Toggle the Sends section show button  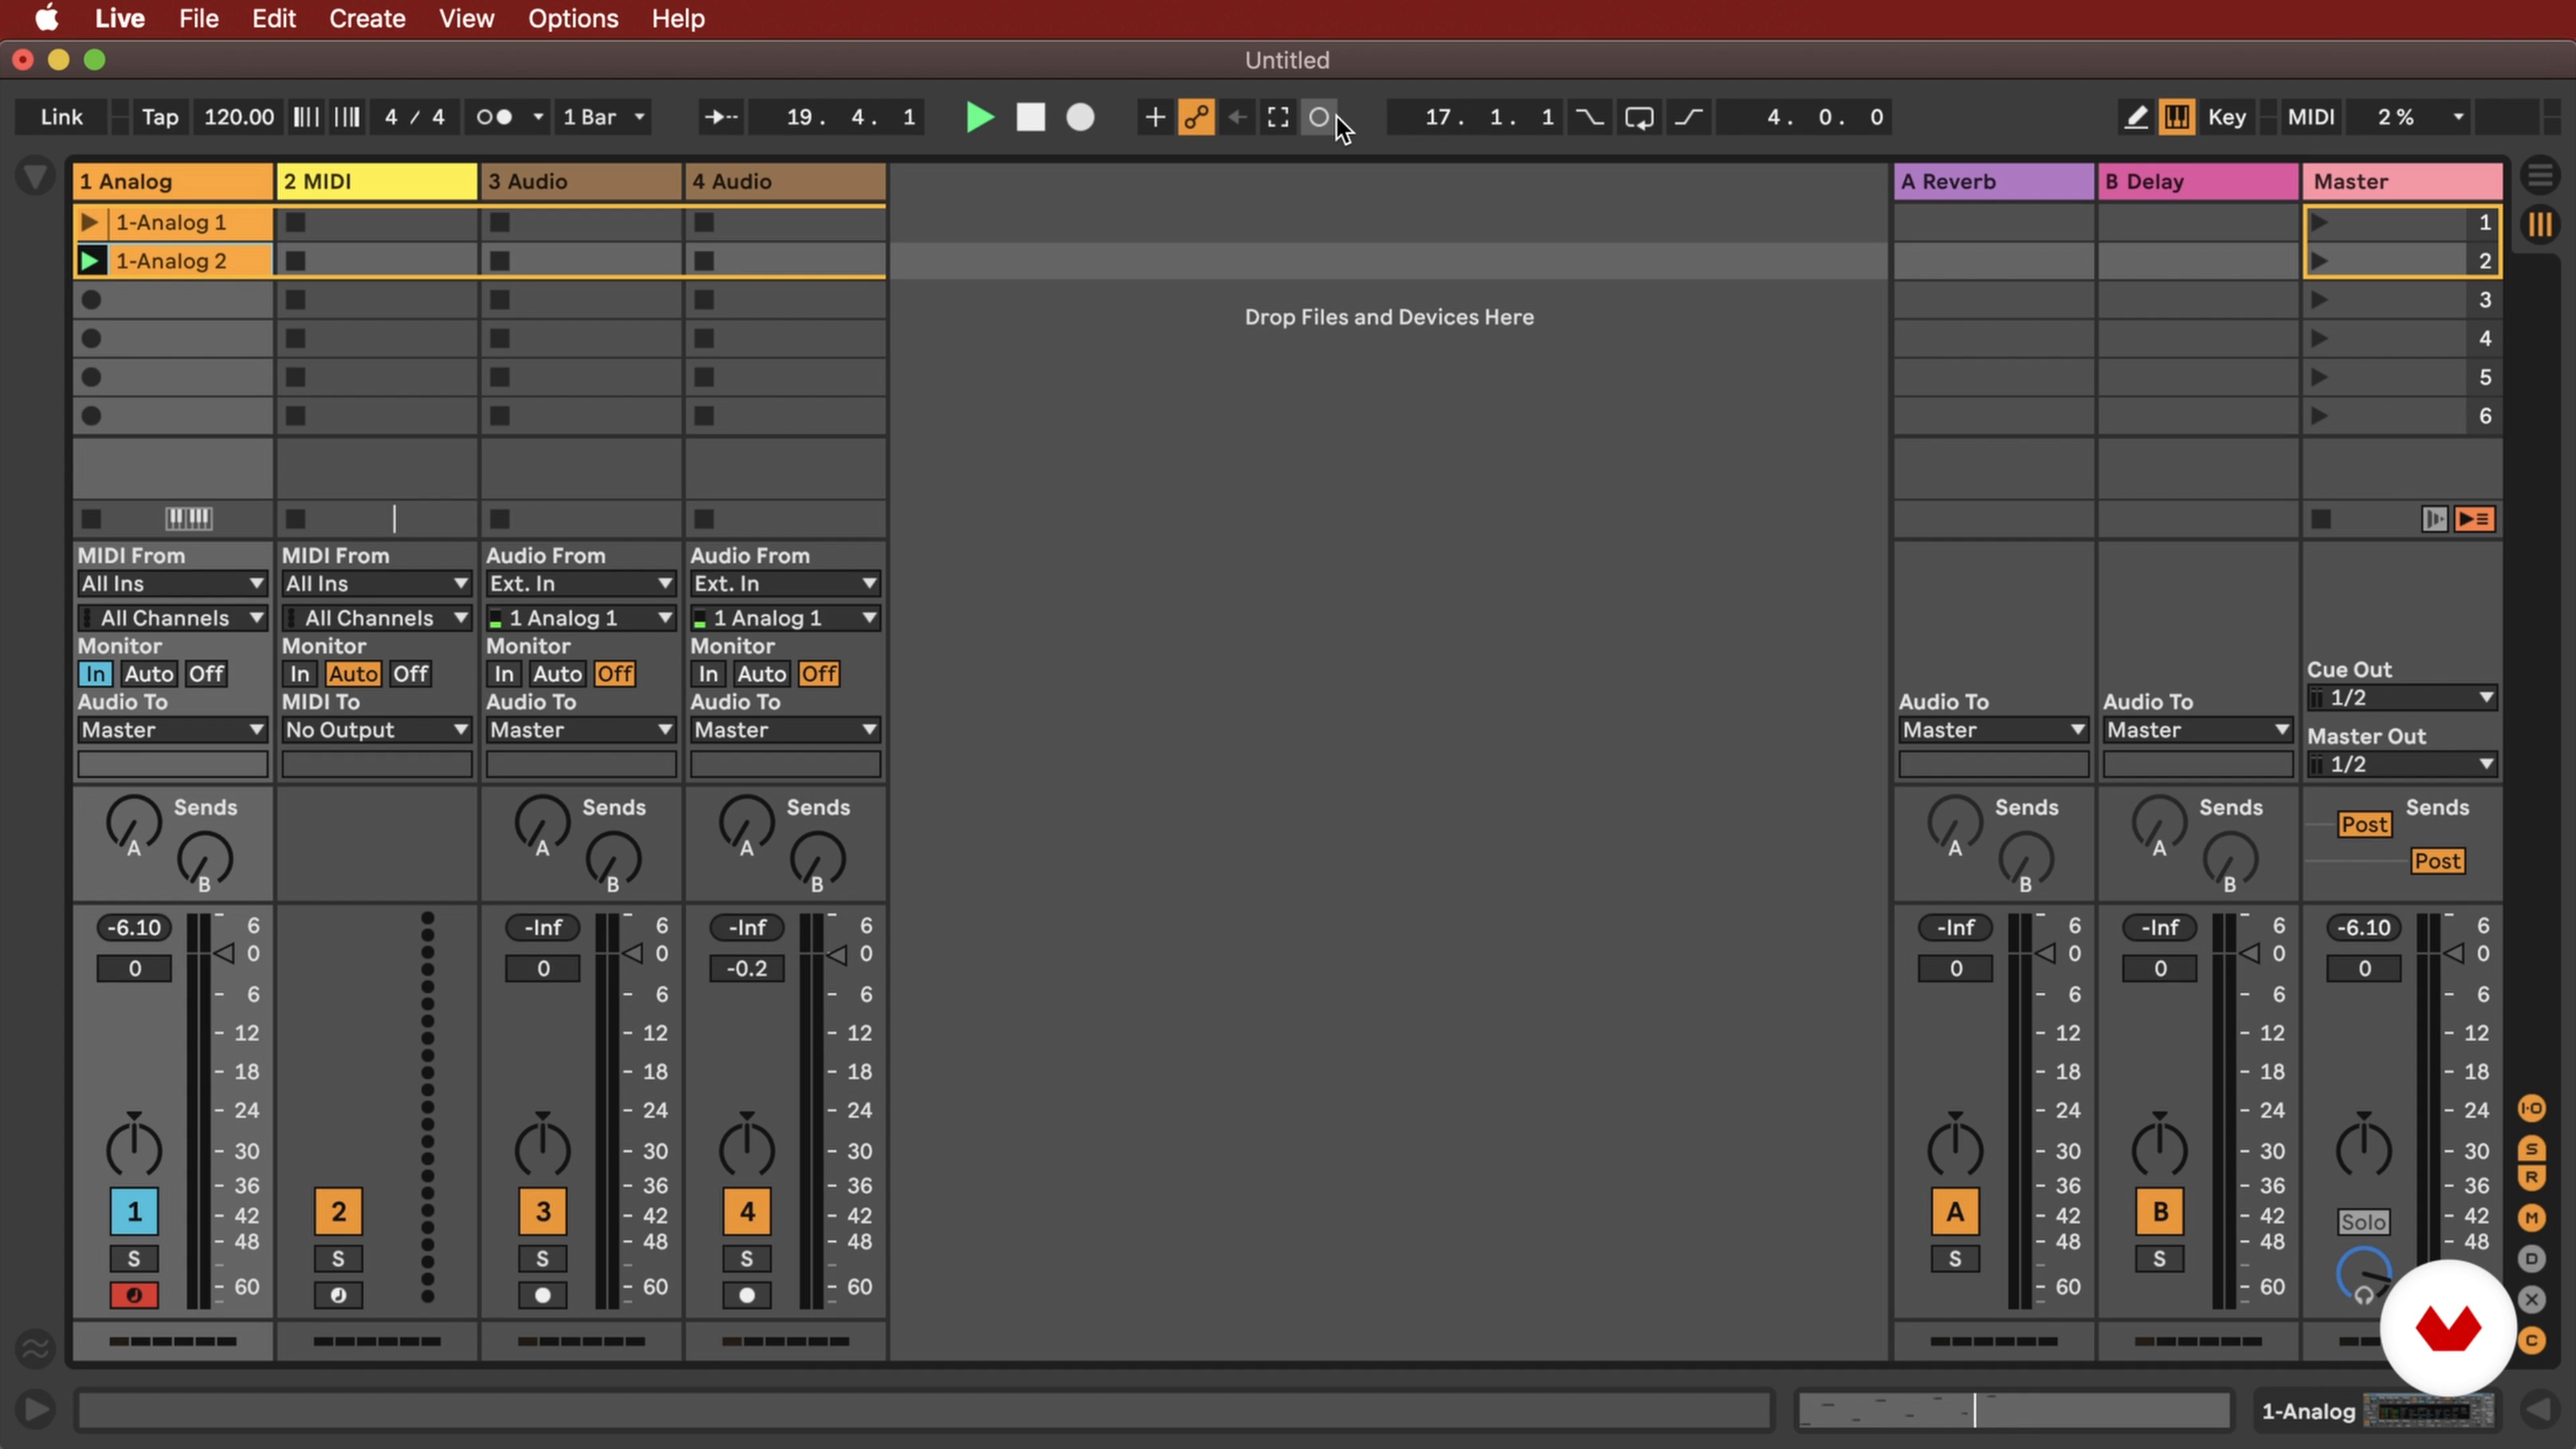tap(2532, 1148)
